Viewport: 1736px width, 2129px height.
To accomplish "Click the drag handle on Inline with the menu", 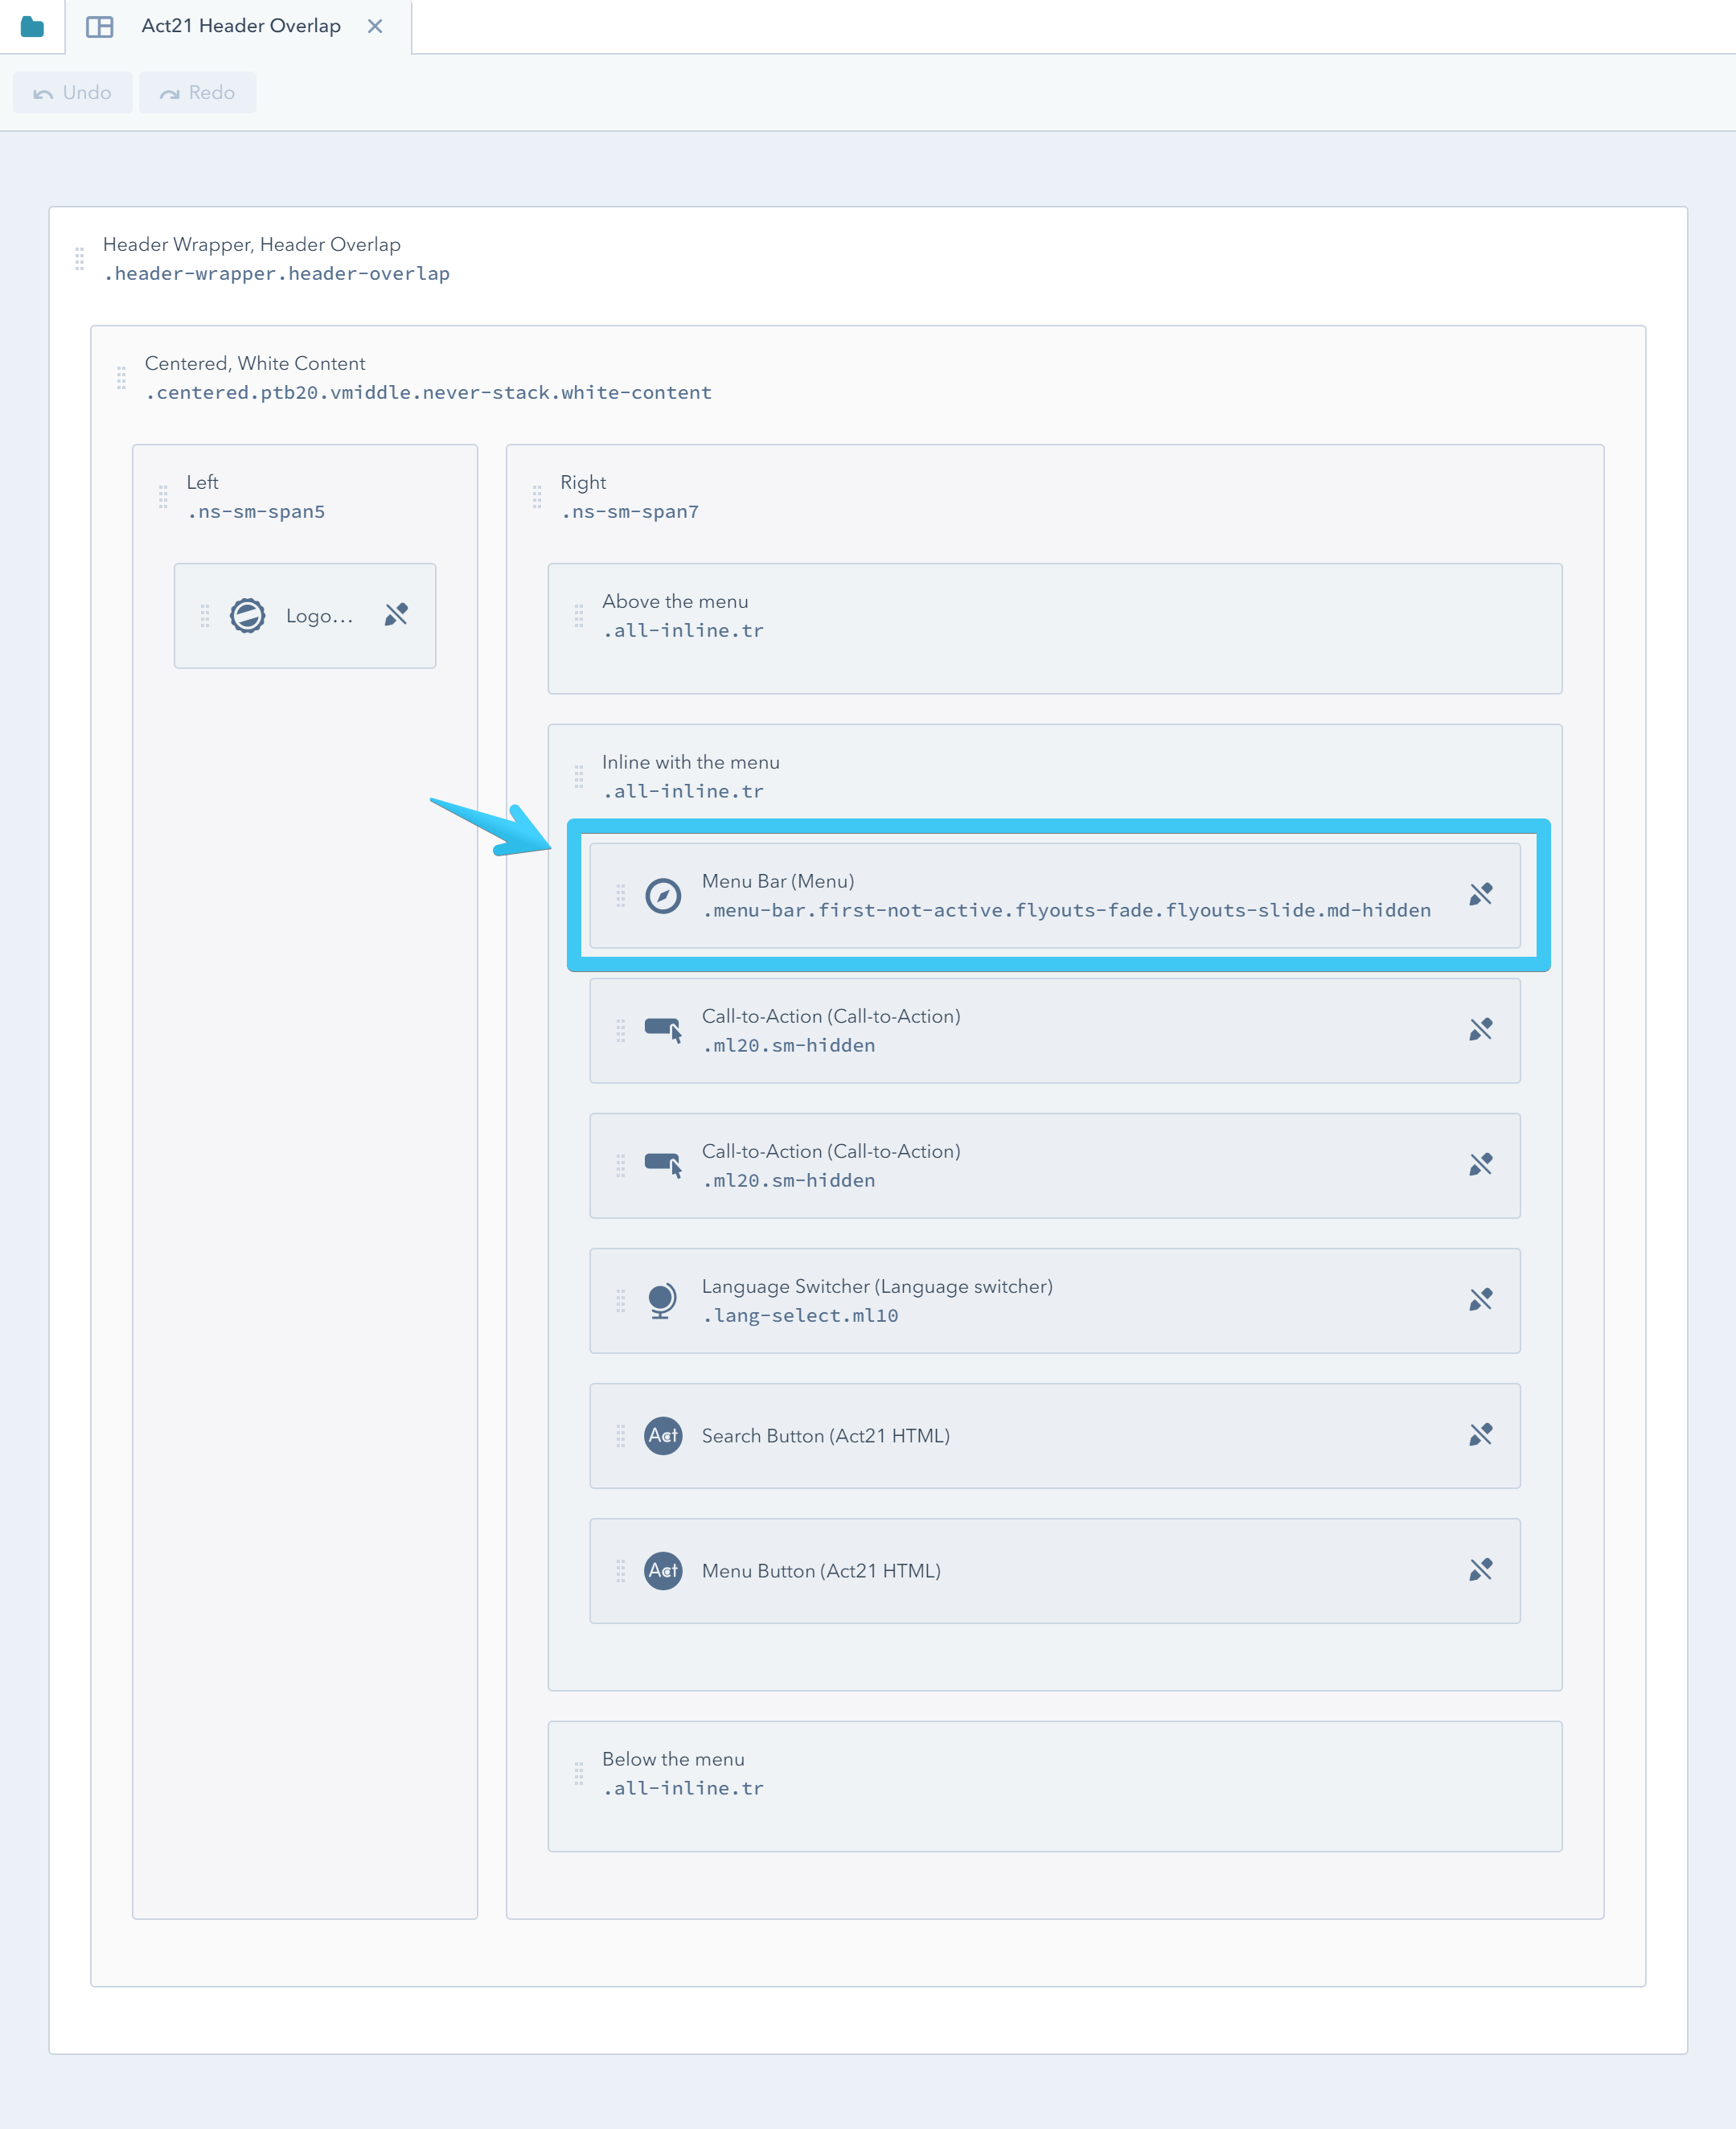I will [578, 776].
